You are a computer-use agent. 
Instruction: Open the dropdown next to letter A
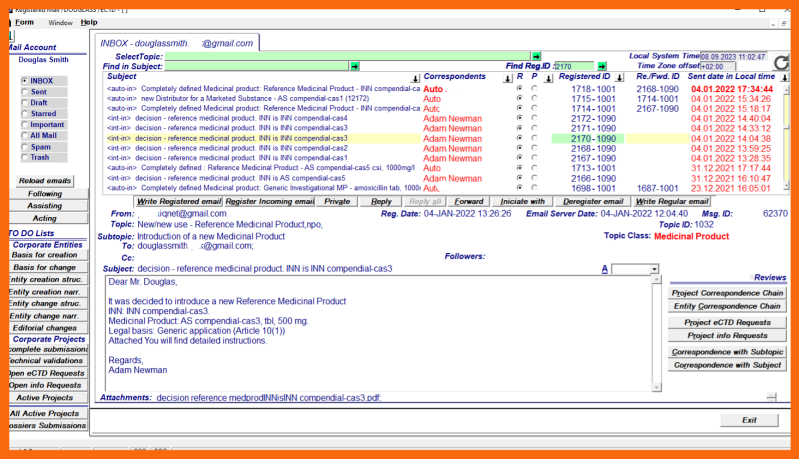pos(654,269)
